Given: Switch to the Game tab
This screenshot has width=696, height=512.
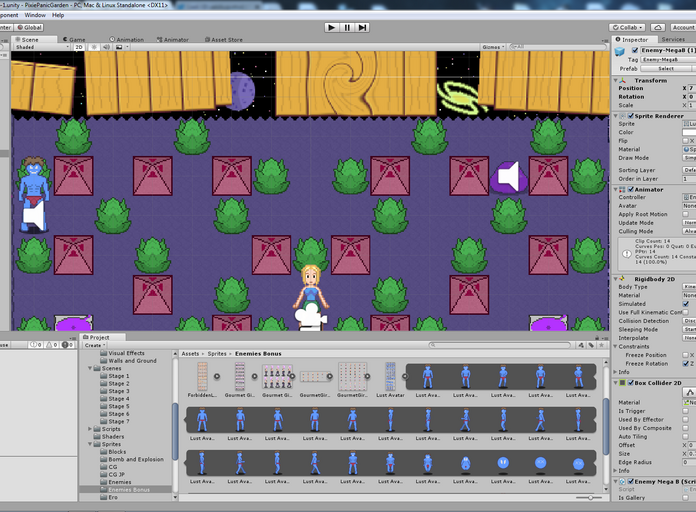Looking at the screenshot, I should (x=74, y=40).
